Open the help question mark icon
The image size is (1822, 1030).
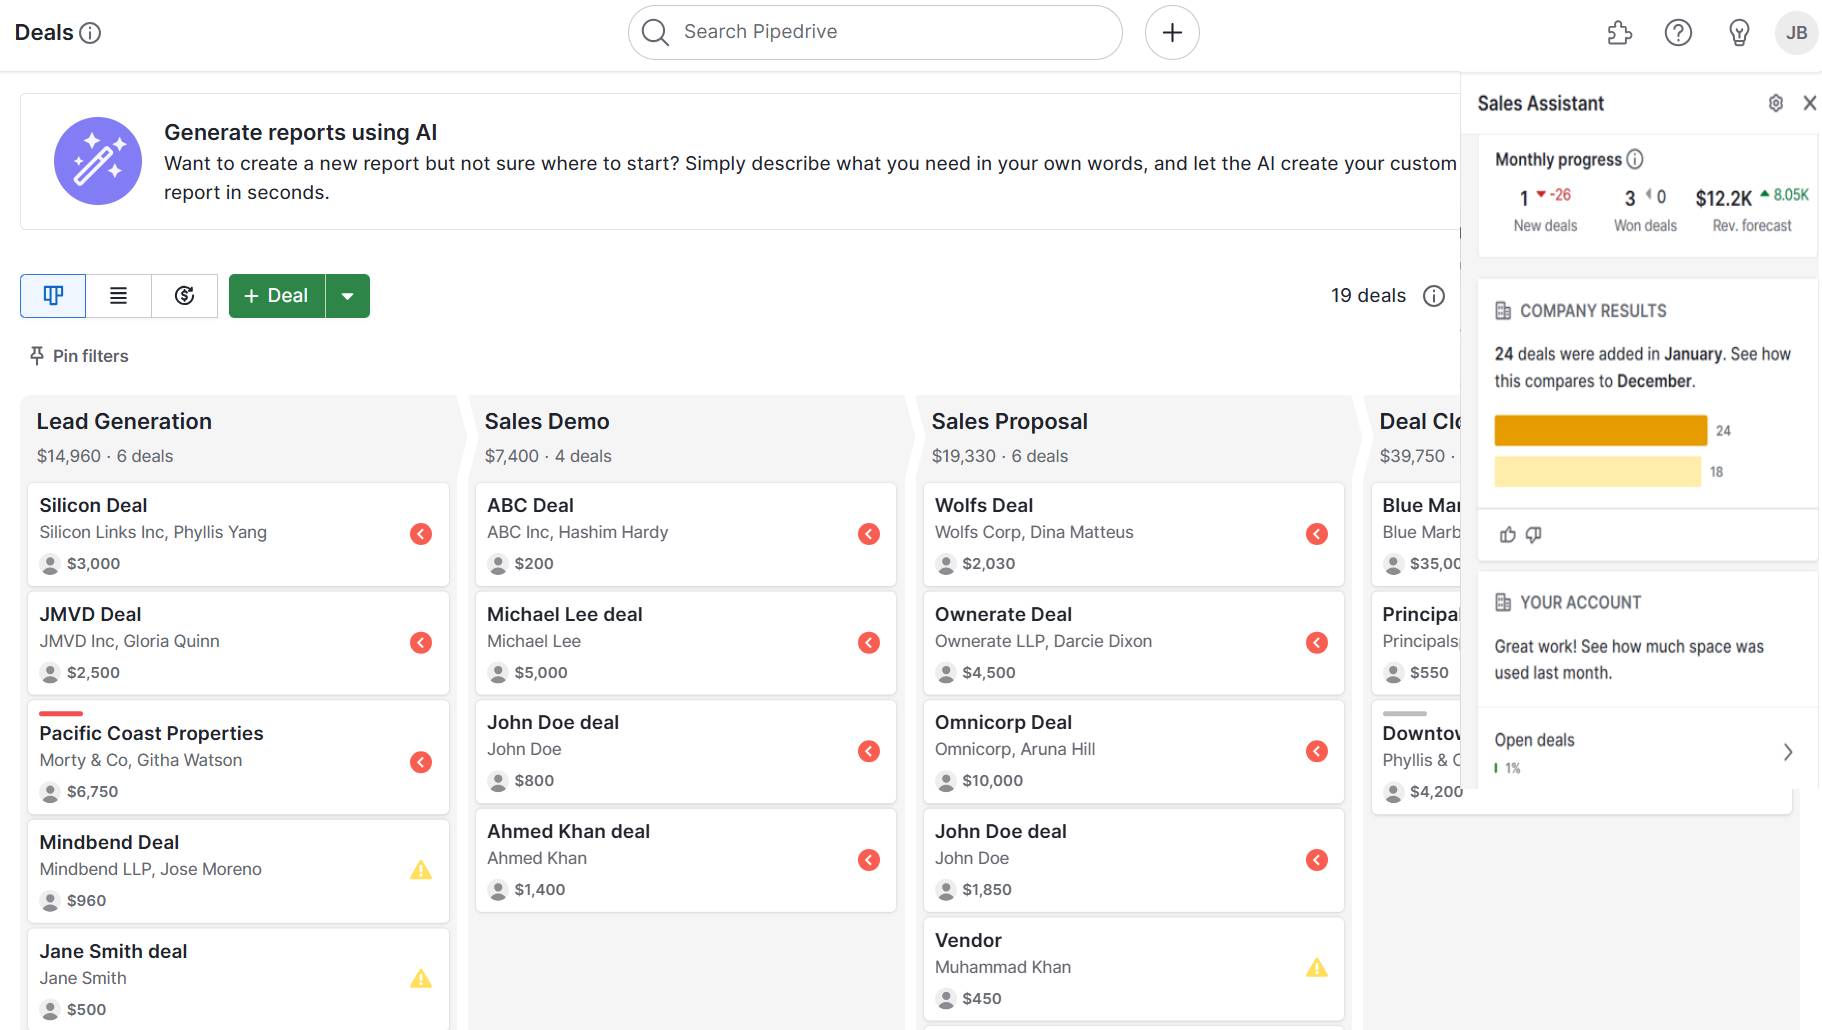click(1678, 32)
